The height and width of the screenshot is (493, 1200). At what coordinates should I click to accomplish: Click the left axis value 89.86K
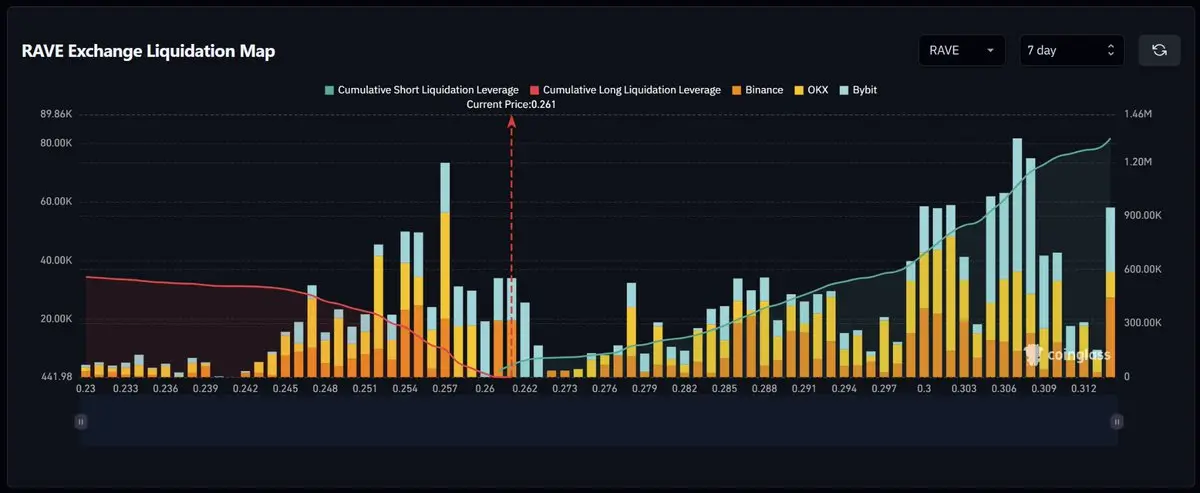click(55, 115)
